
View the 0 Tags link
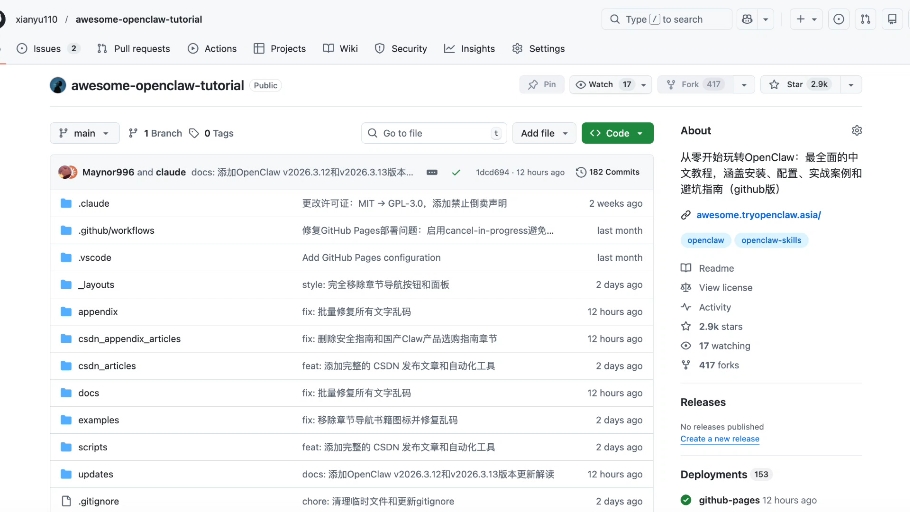[211, 133]
